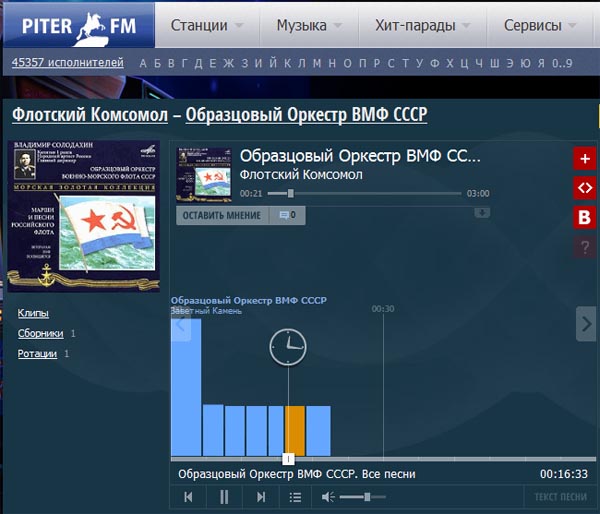Image resolution: width=600 pixels, height=514 pixels.
Task: Select letter А in artist alphabet
Action: tap(143, 63)
